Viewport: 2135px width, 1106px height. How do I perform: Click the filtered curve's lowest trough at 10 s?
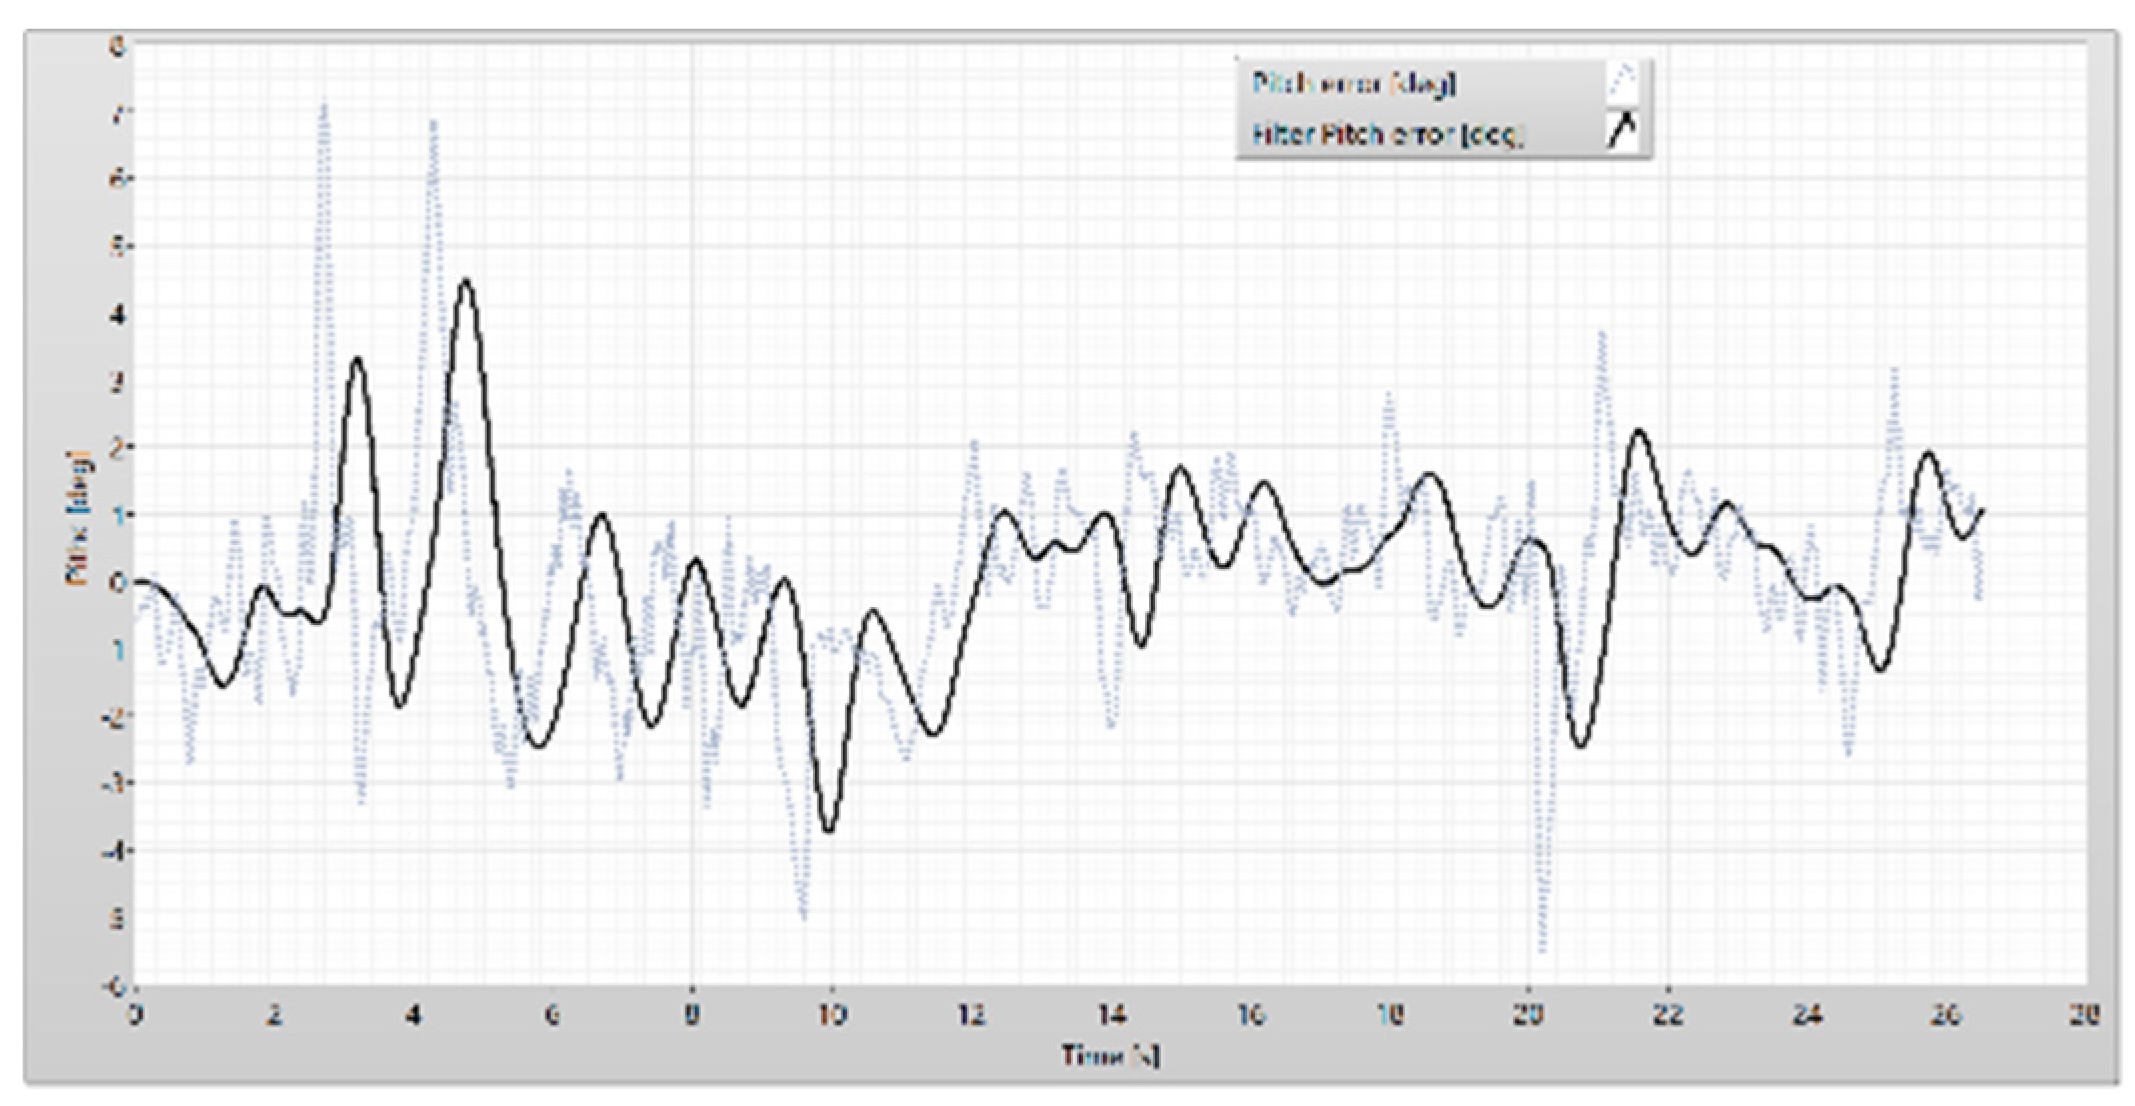pyautogui.click(x=829, y=830)
